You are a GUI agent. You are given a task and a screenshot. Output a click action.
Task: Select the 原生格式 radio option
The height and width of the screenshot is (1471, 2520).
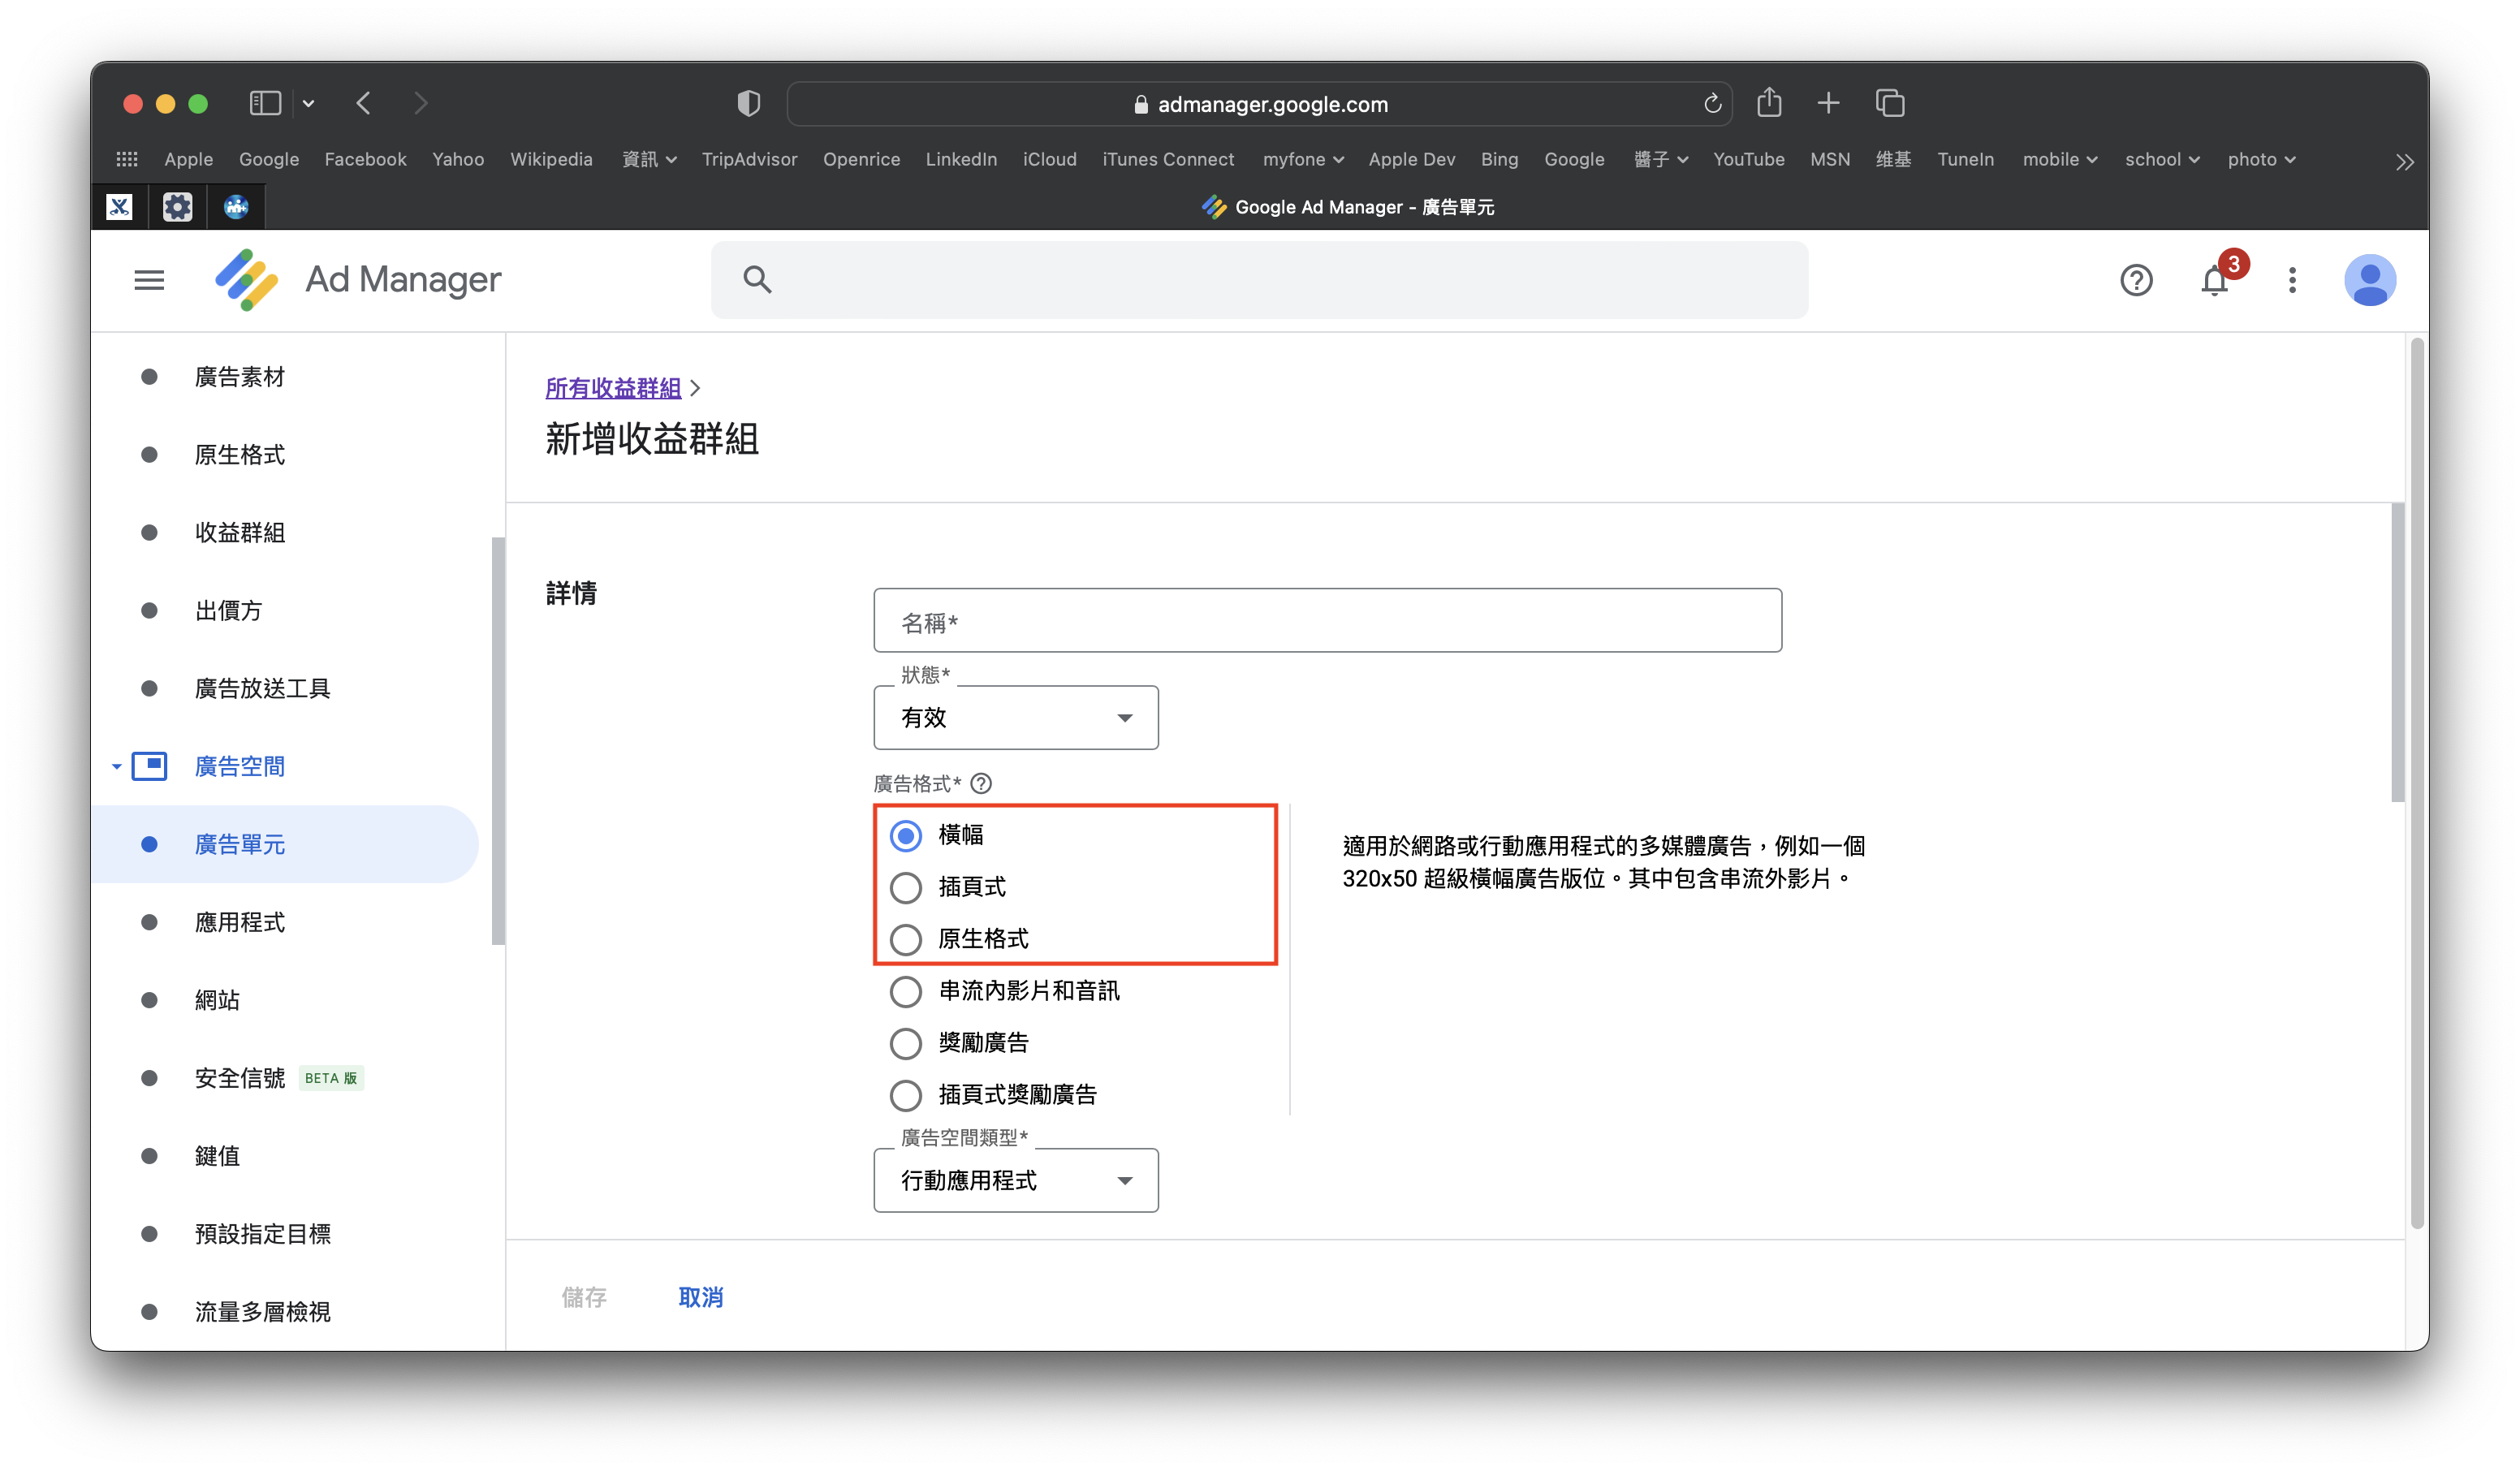[x=905, y=939]
